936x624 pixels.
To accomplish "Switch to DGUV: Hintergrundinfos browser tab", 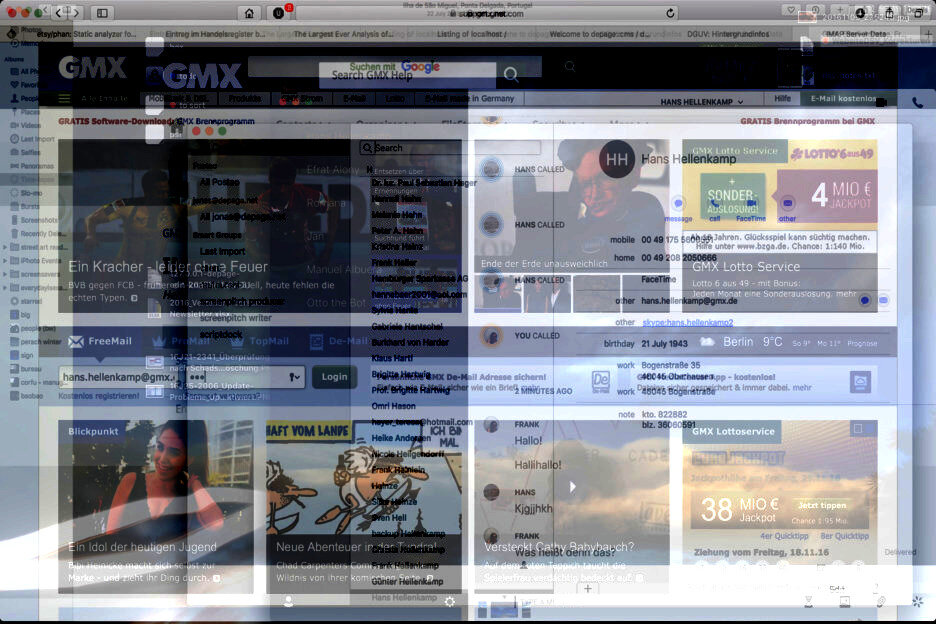I will [728, 34].
